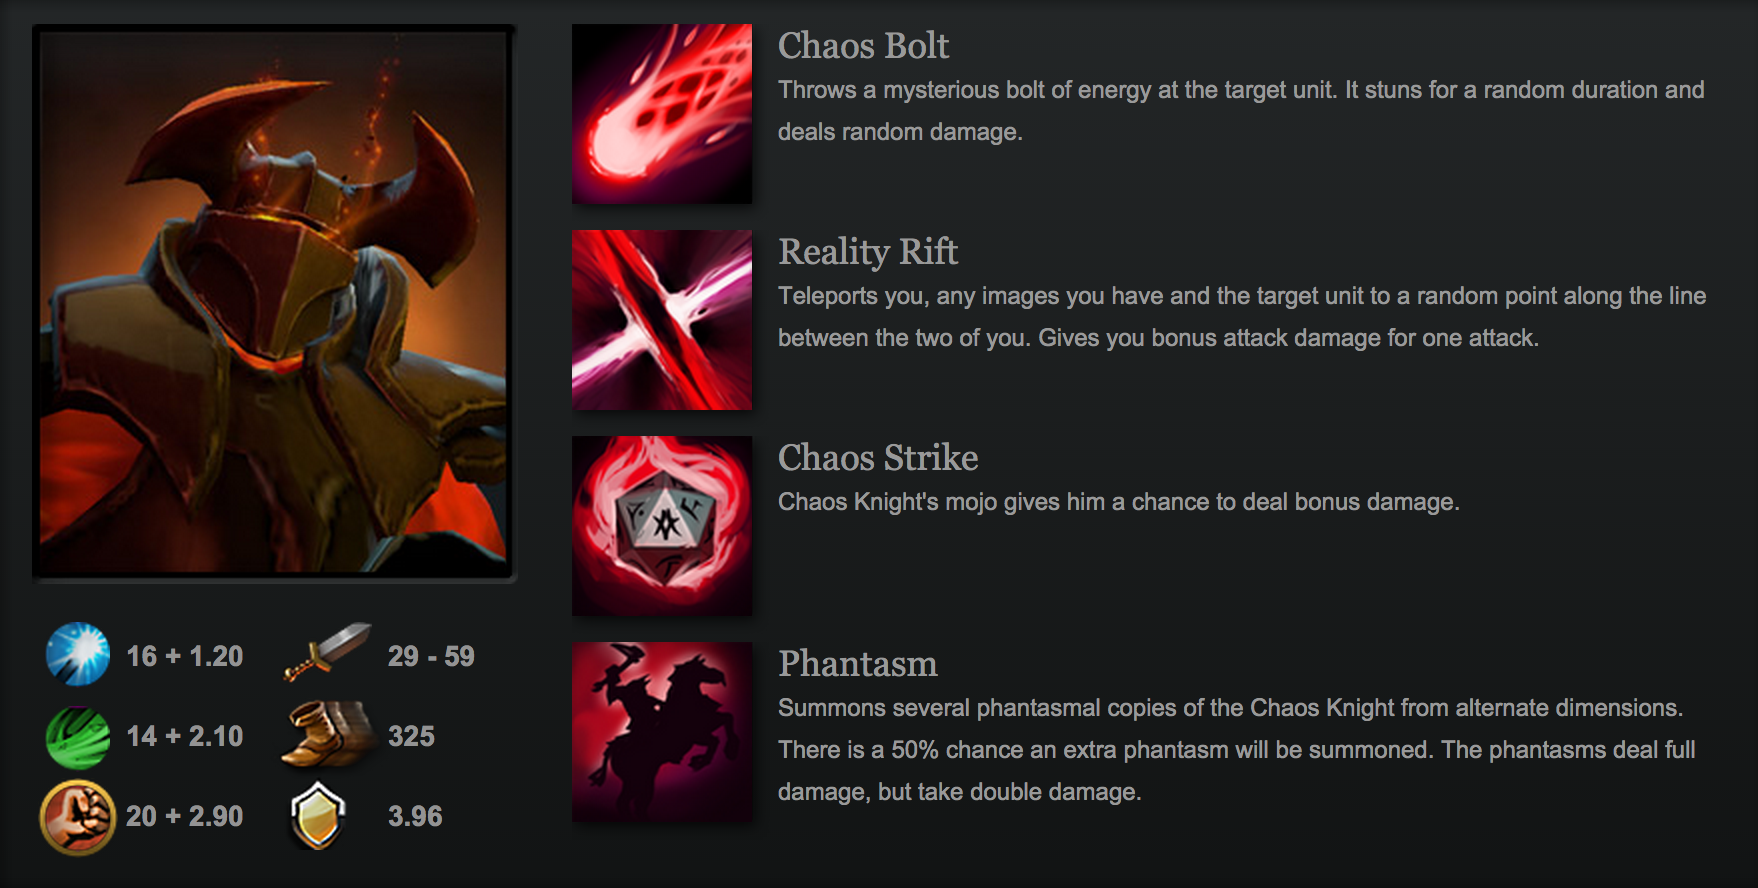Viewport: 1758px width, 888px height.
Task: Click the shield armor icon
Action: tap(318, 816)
